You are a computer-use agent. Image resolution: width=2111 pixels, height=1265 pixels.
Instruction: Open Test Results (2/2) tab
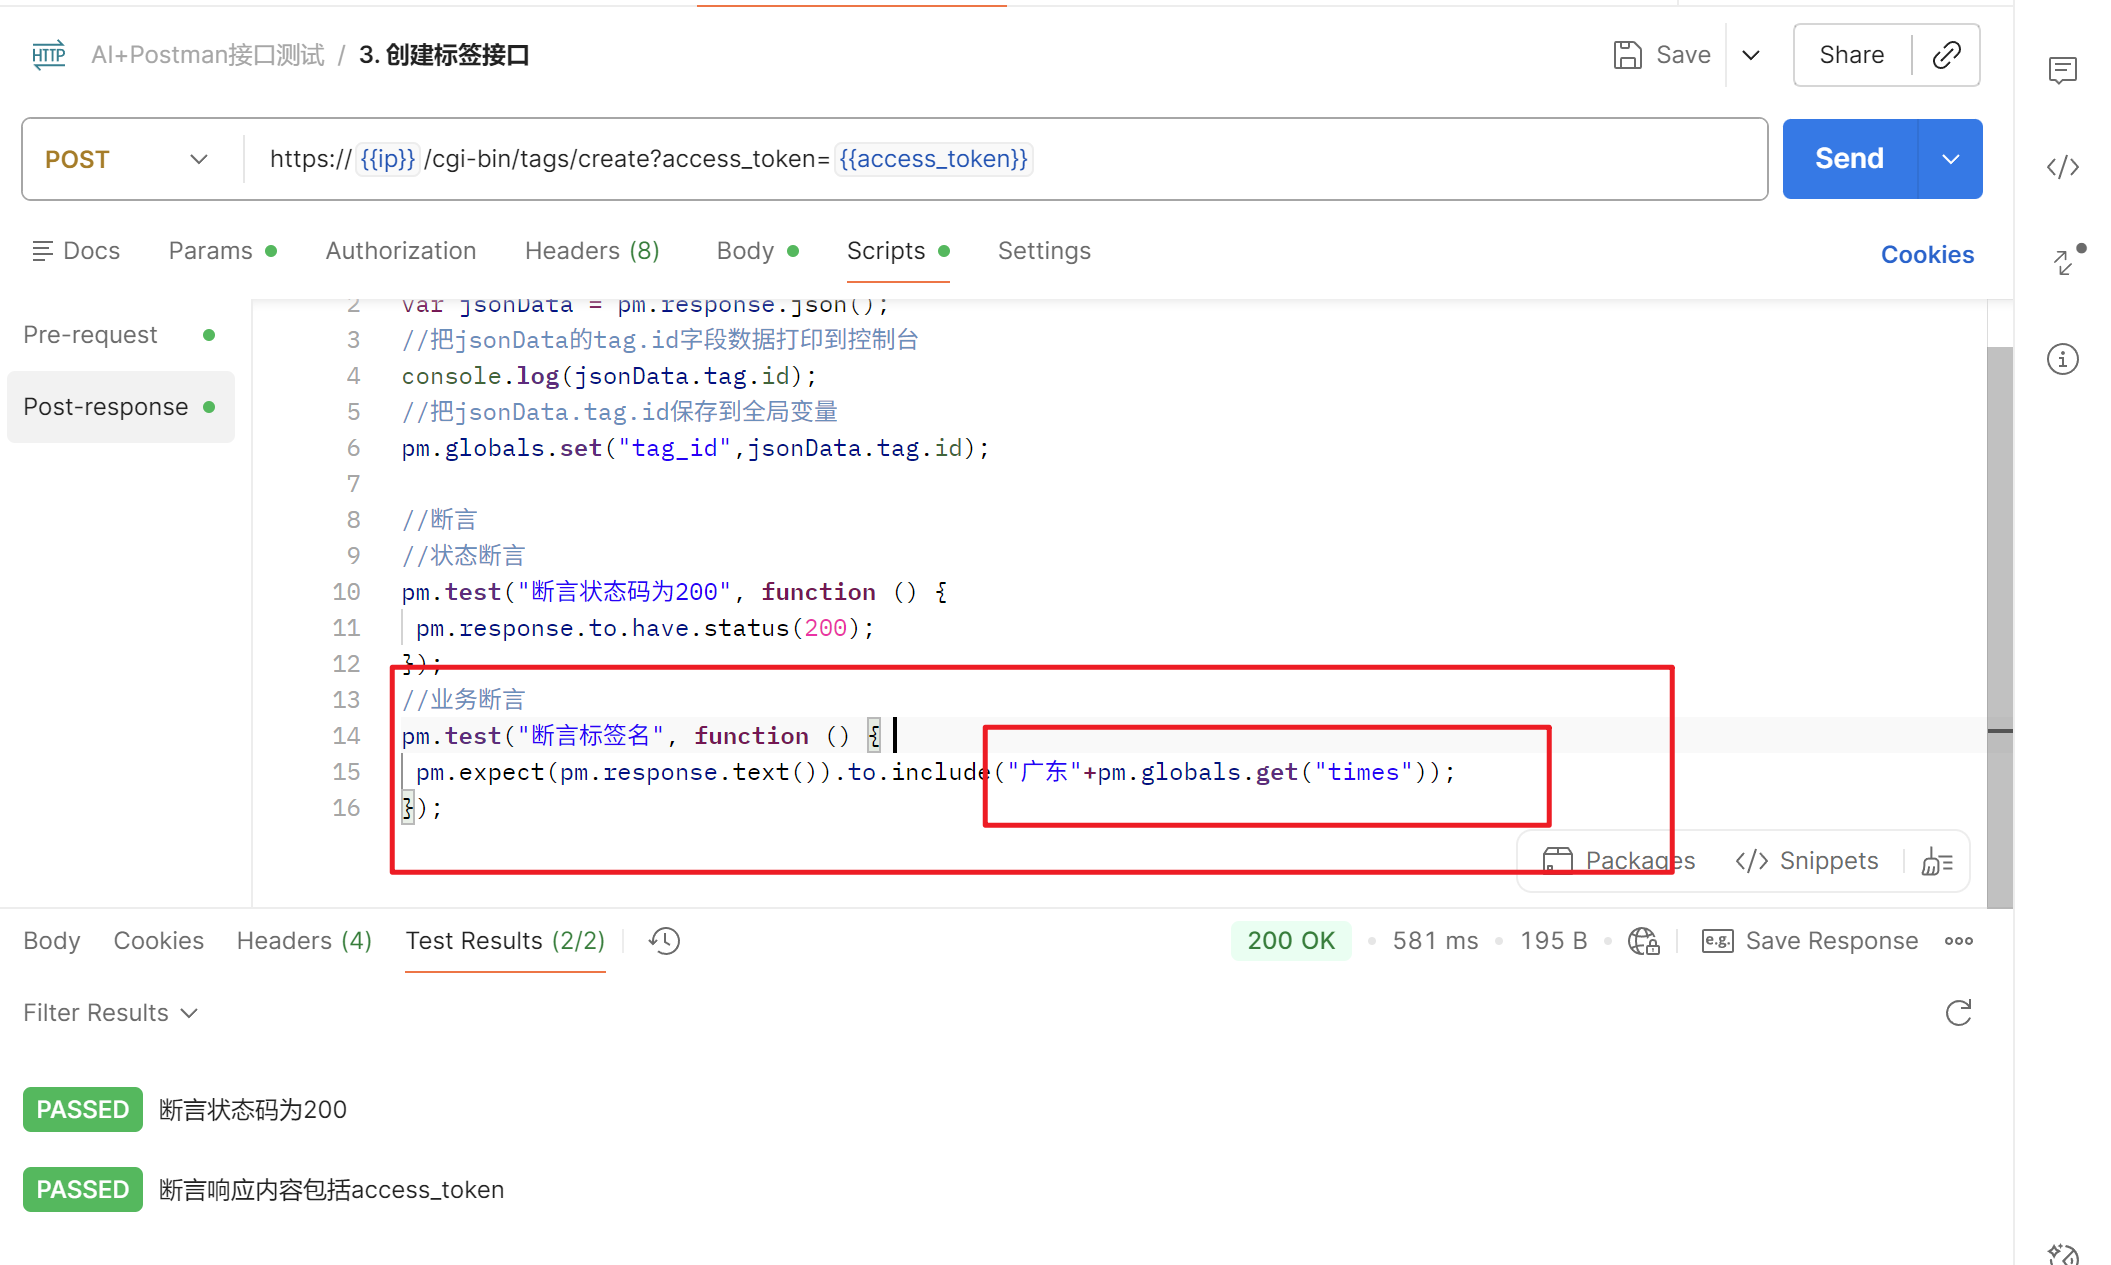pos(505,941)
